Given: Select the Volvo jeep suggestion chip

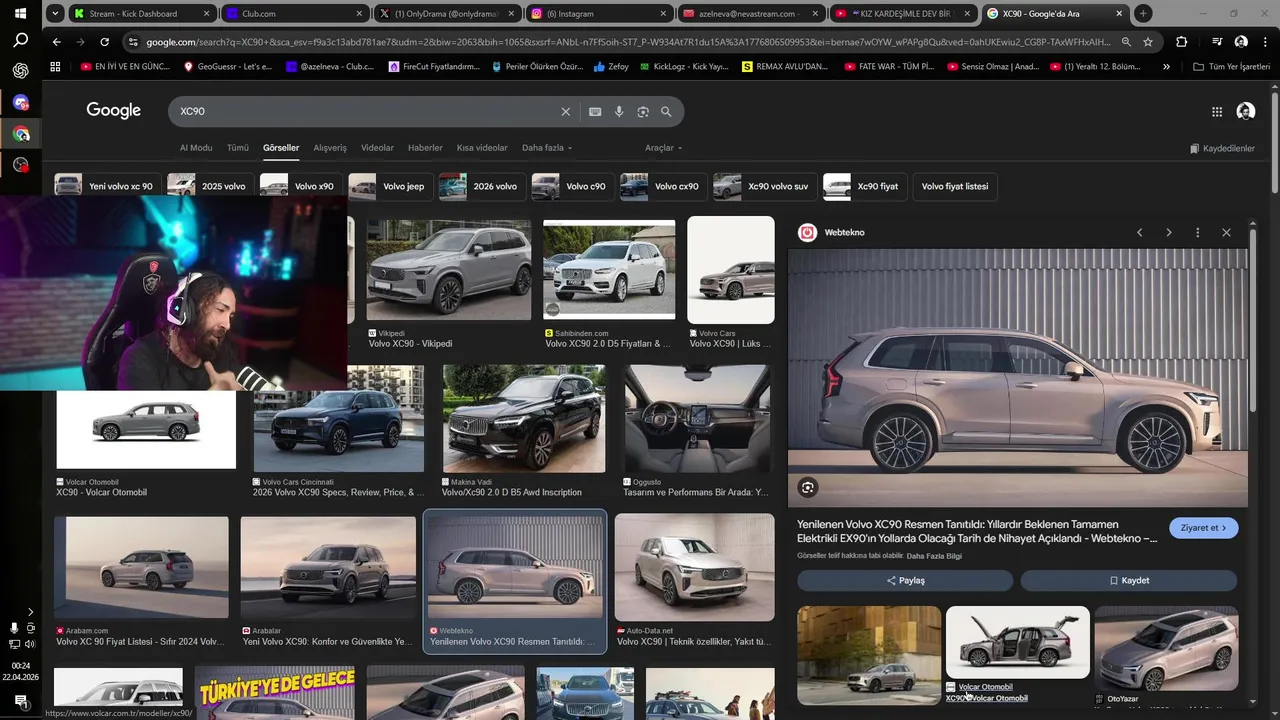Looking at the screenshot, I should [x=391, y=186].
